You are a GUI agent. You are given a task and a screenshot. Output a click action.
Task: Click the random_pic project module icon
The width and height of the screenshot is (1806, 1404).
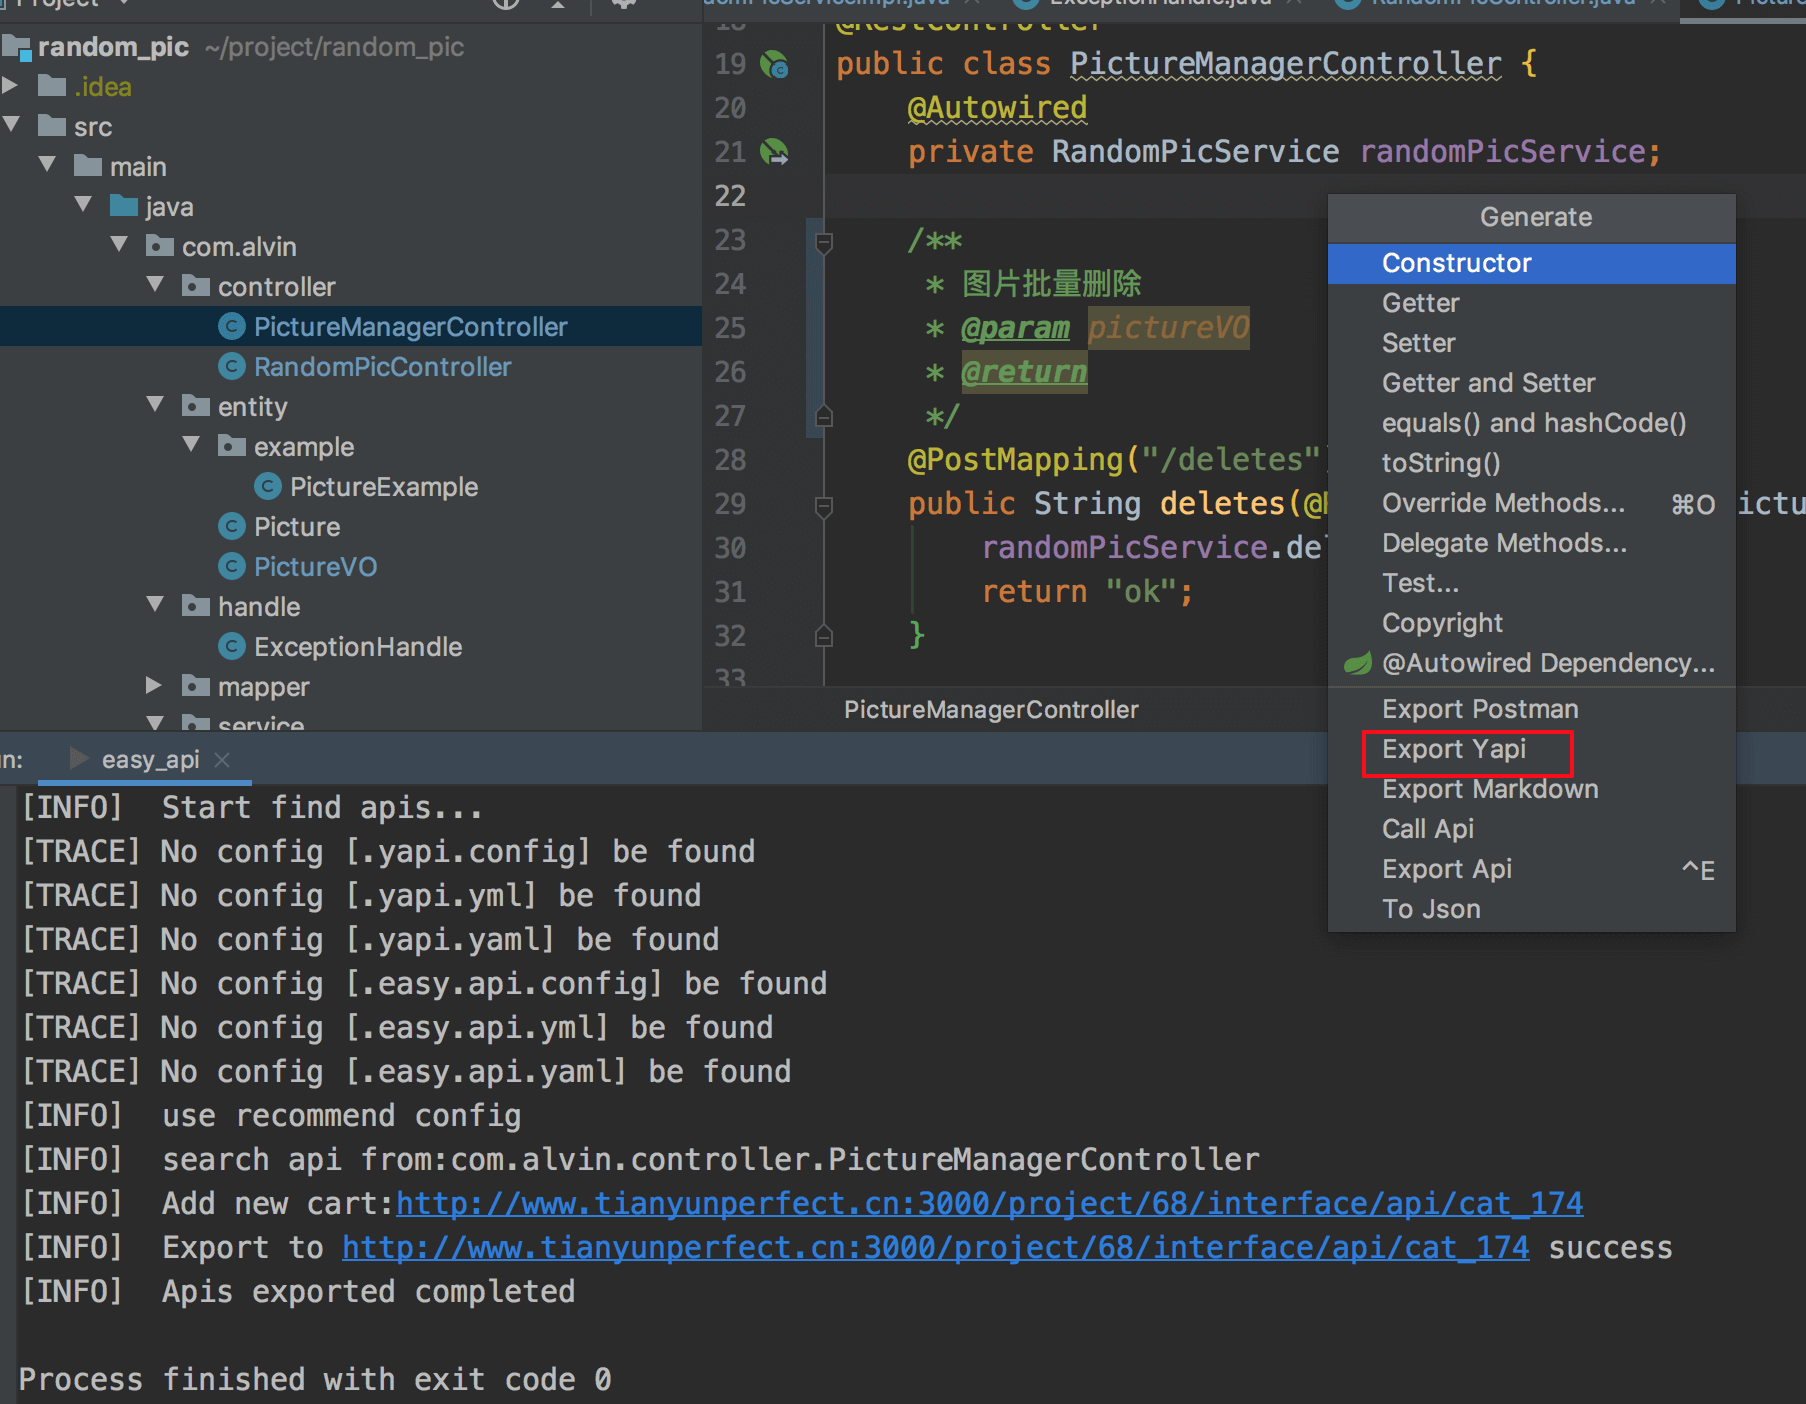16,47
